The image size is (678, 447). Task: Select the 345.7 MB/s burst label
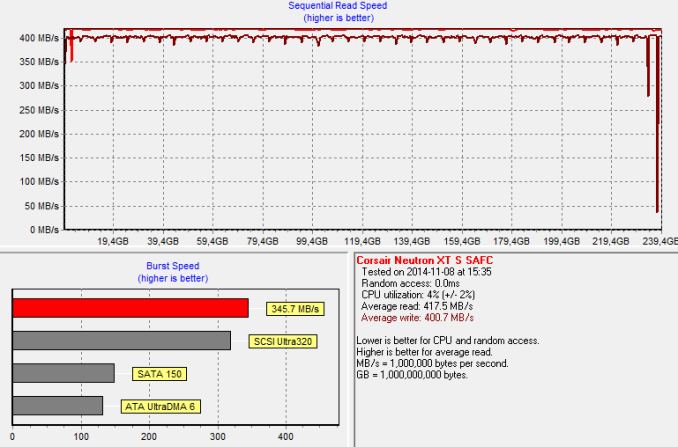293,309
